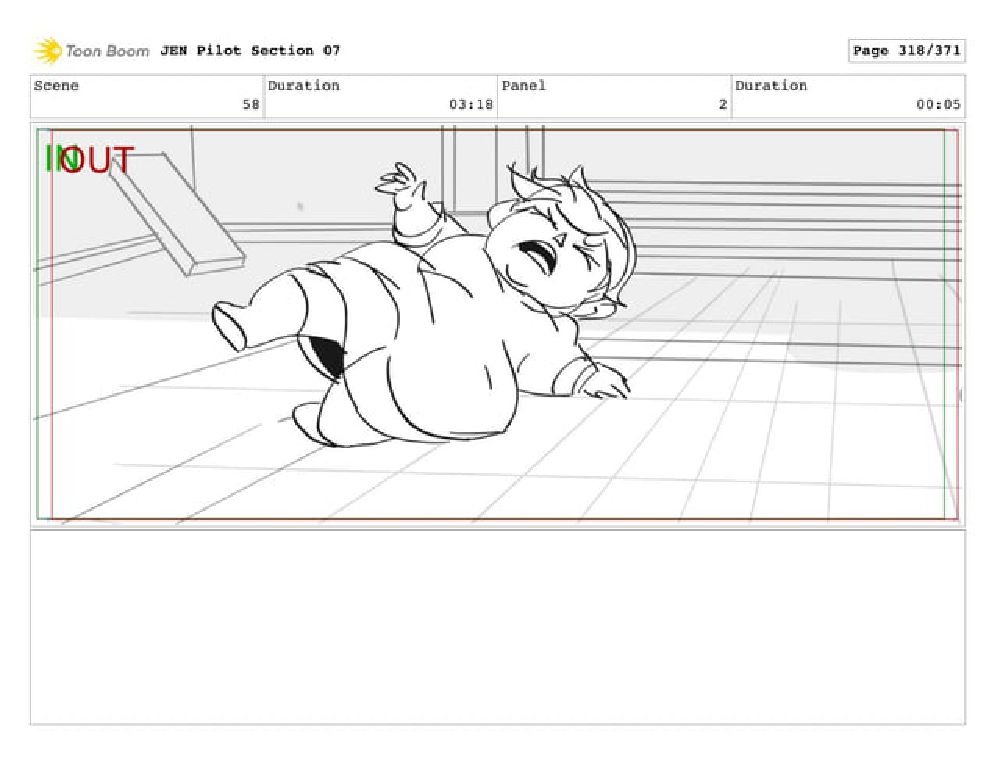This screenshot has width=997, height=770.
Task: Select the 'JEN Pilot Section 07' title text
Action: 250,50
